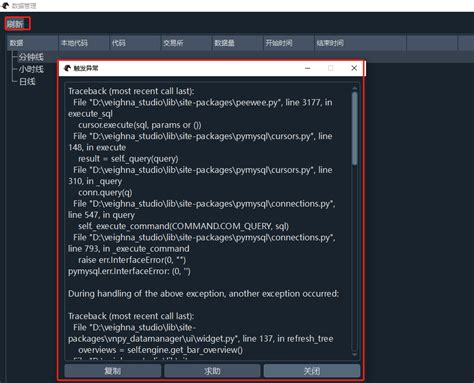
Task: Click the 数据管理 window title text
Action: click(x=24, y=6)
